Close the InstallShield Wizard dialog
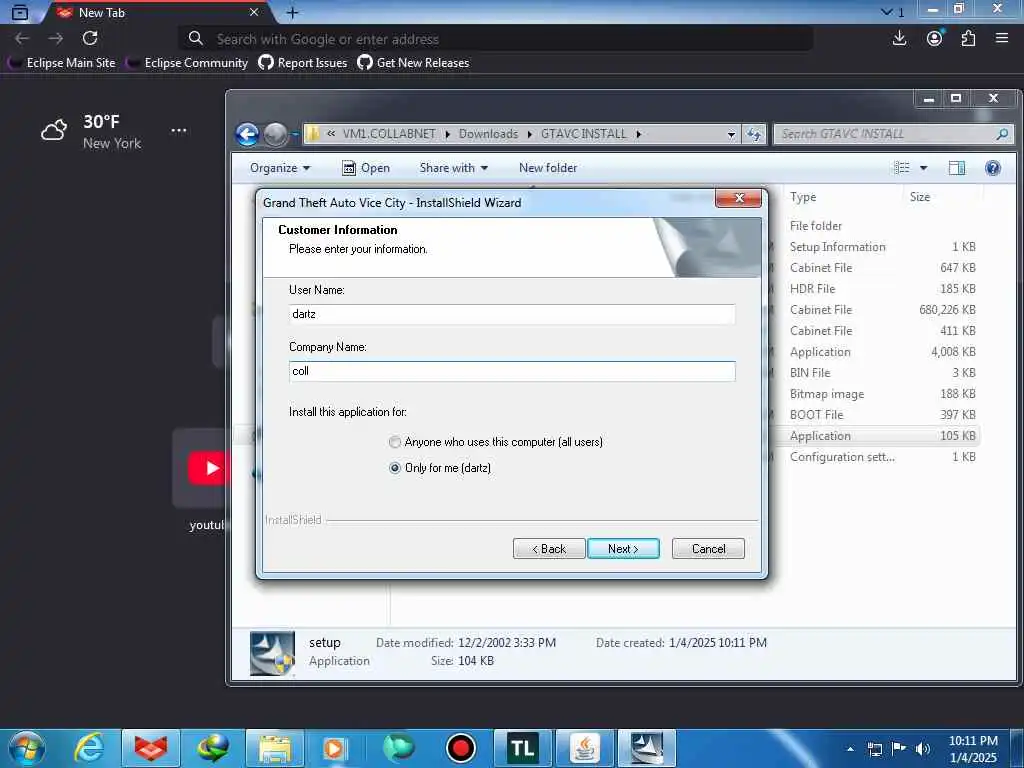Screen dimensions: 1024x768 739,198
